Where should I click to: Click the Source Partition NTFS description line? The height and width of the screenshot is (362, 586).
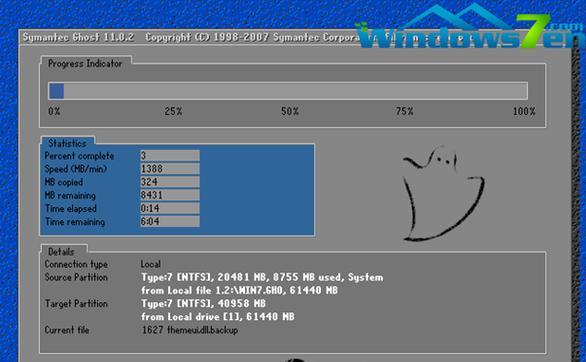262,277
